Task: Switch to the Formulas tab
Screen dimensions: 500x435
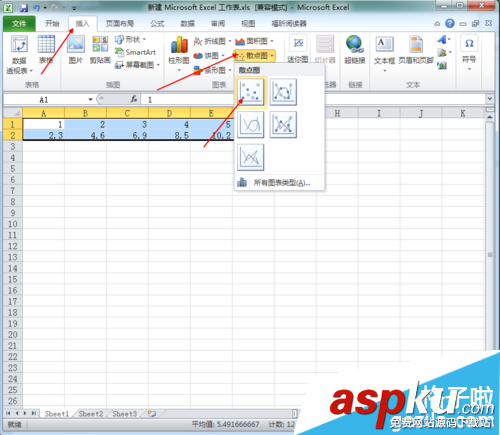Action: 157,24
